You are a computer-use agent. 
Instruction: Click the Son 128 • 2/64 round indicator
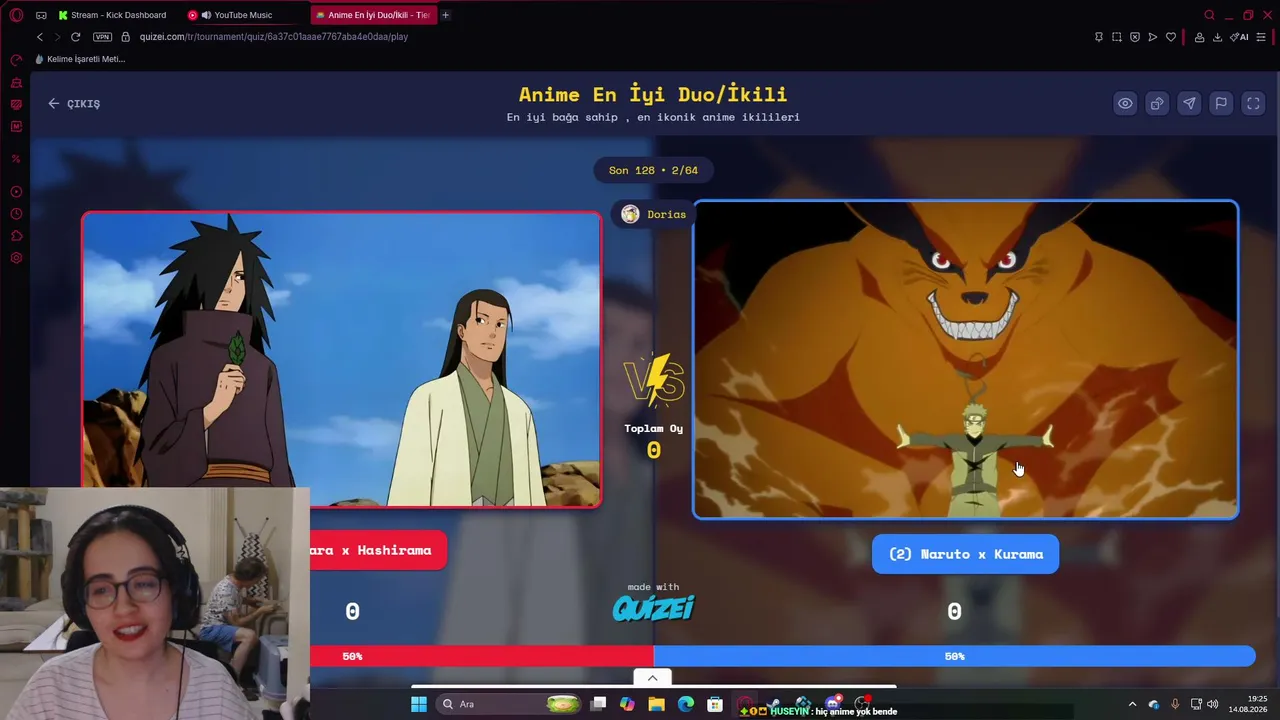pos(653,170)
